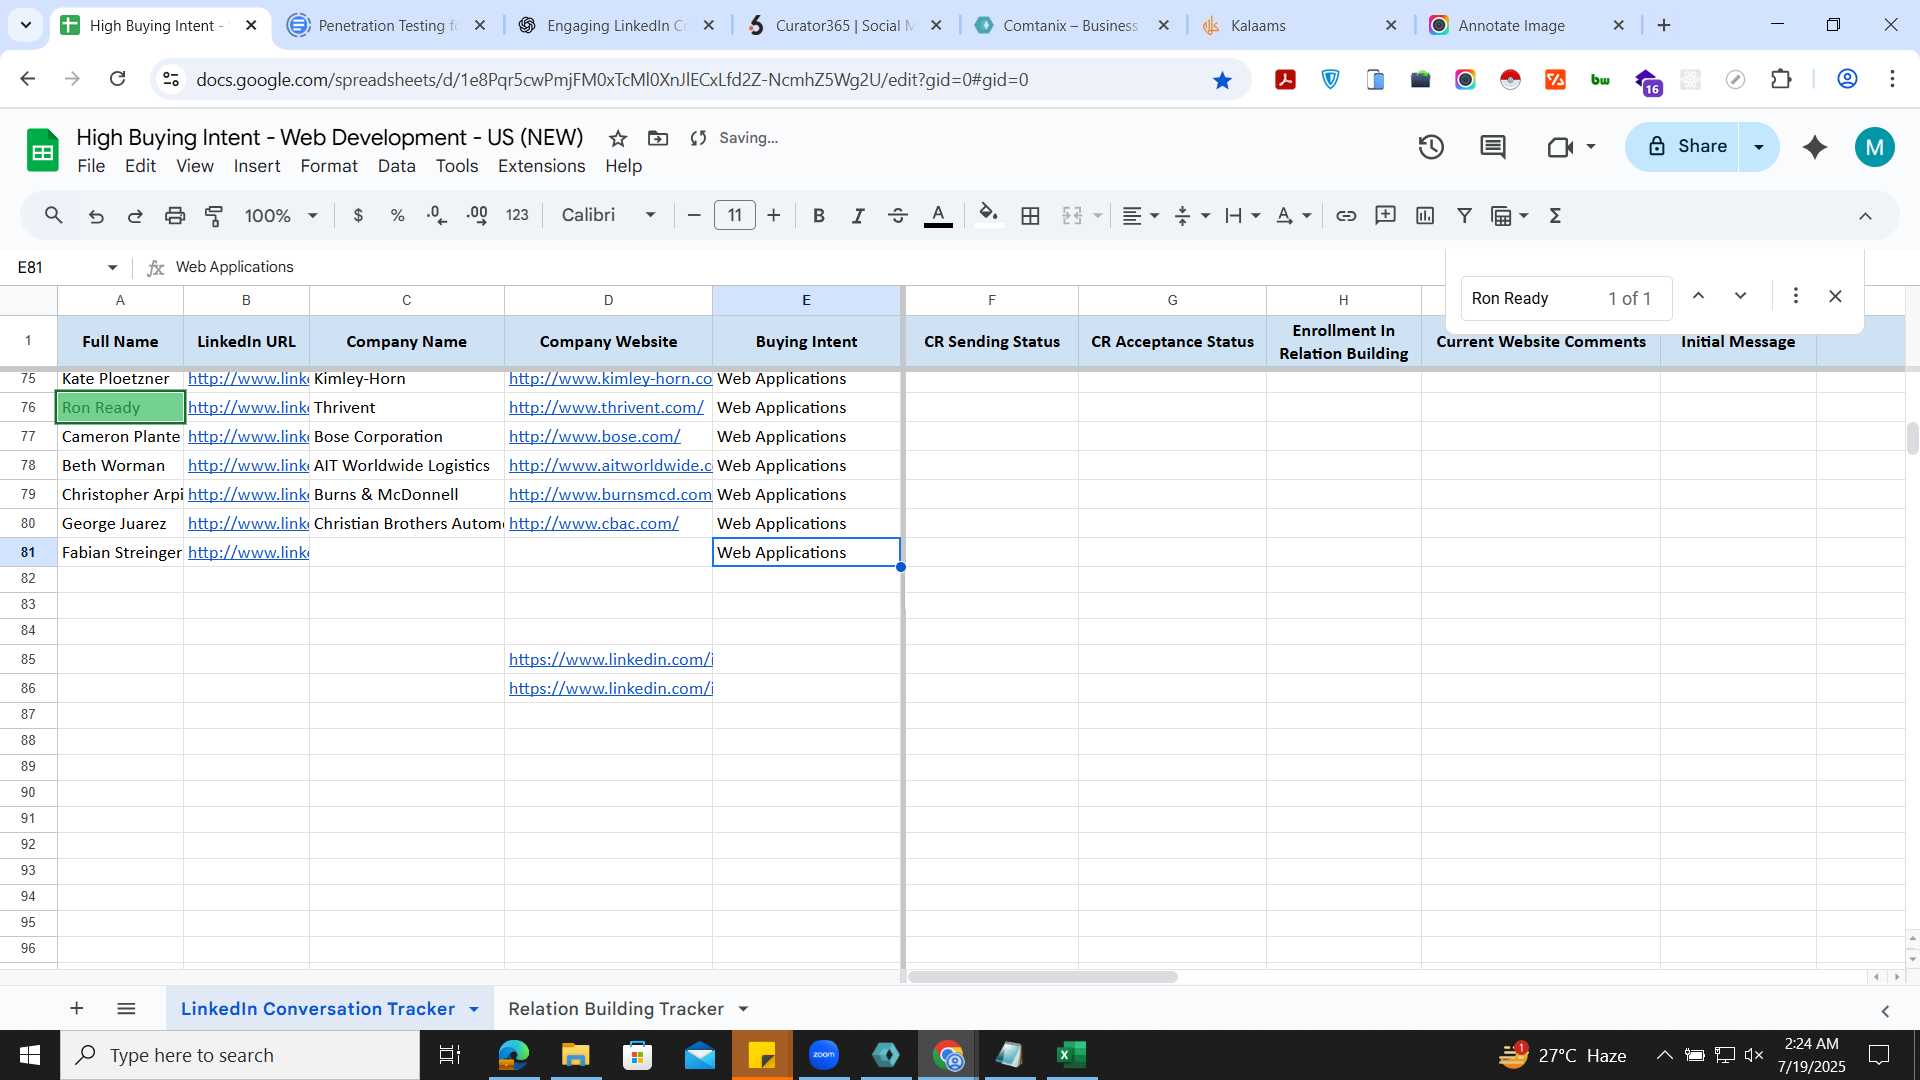
Task: Open Excel from the taskbar
Action: click(x=1071, y=1055)
